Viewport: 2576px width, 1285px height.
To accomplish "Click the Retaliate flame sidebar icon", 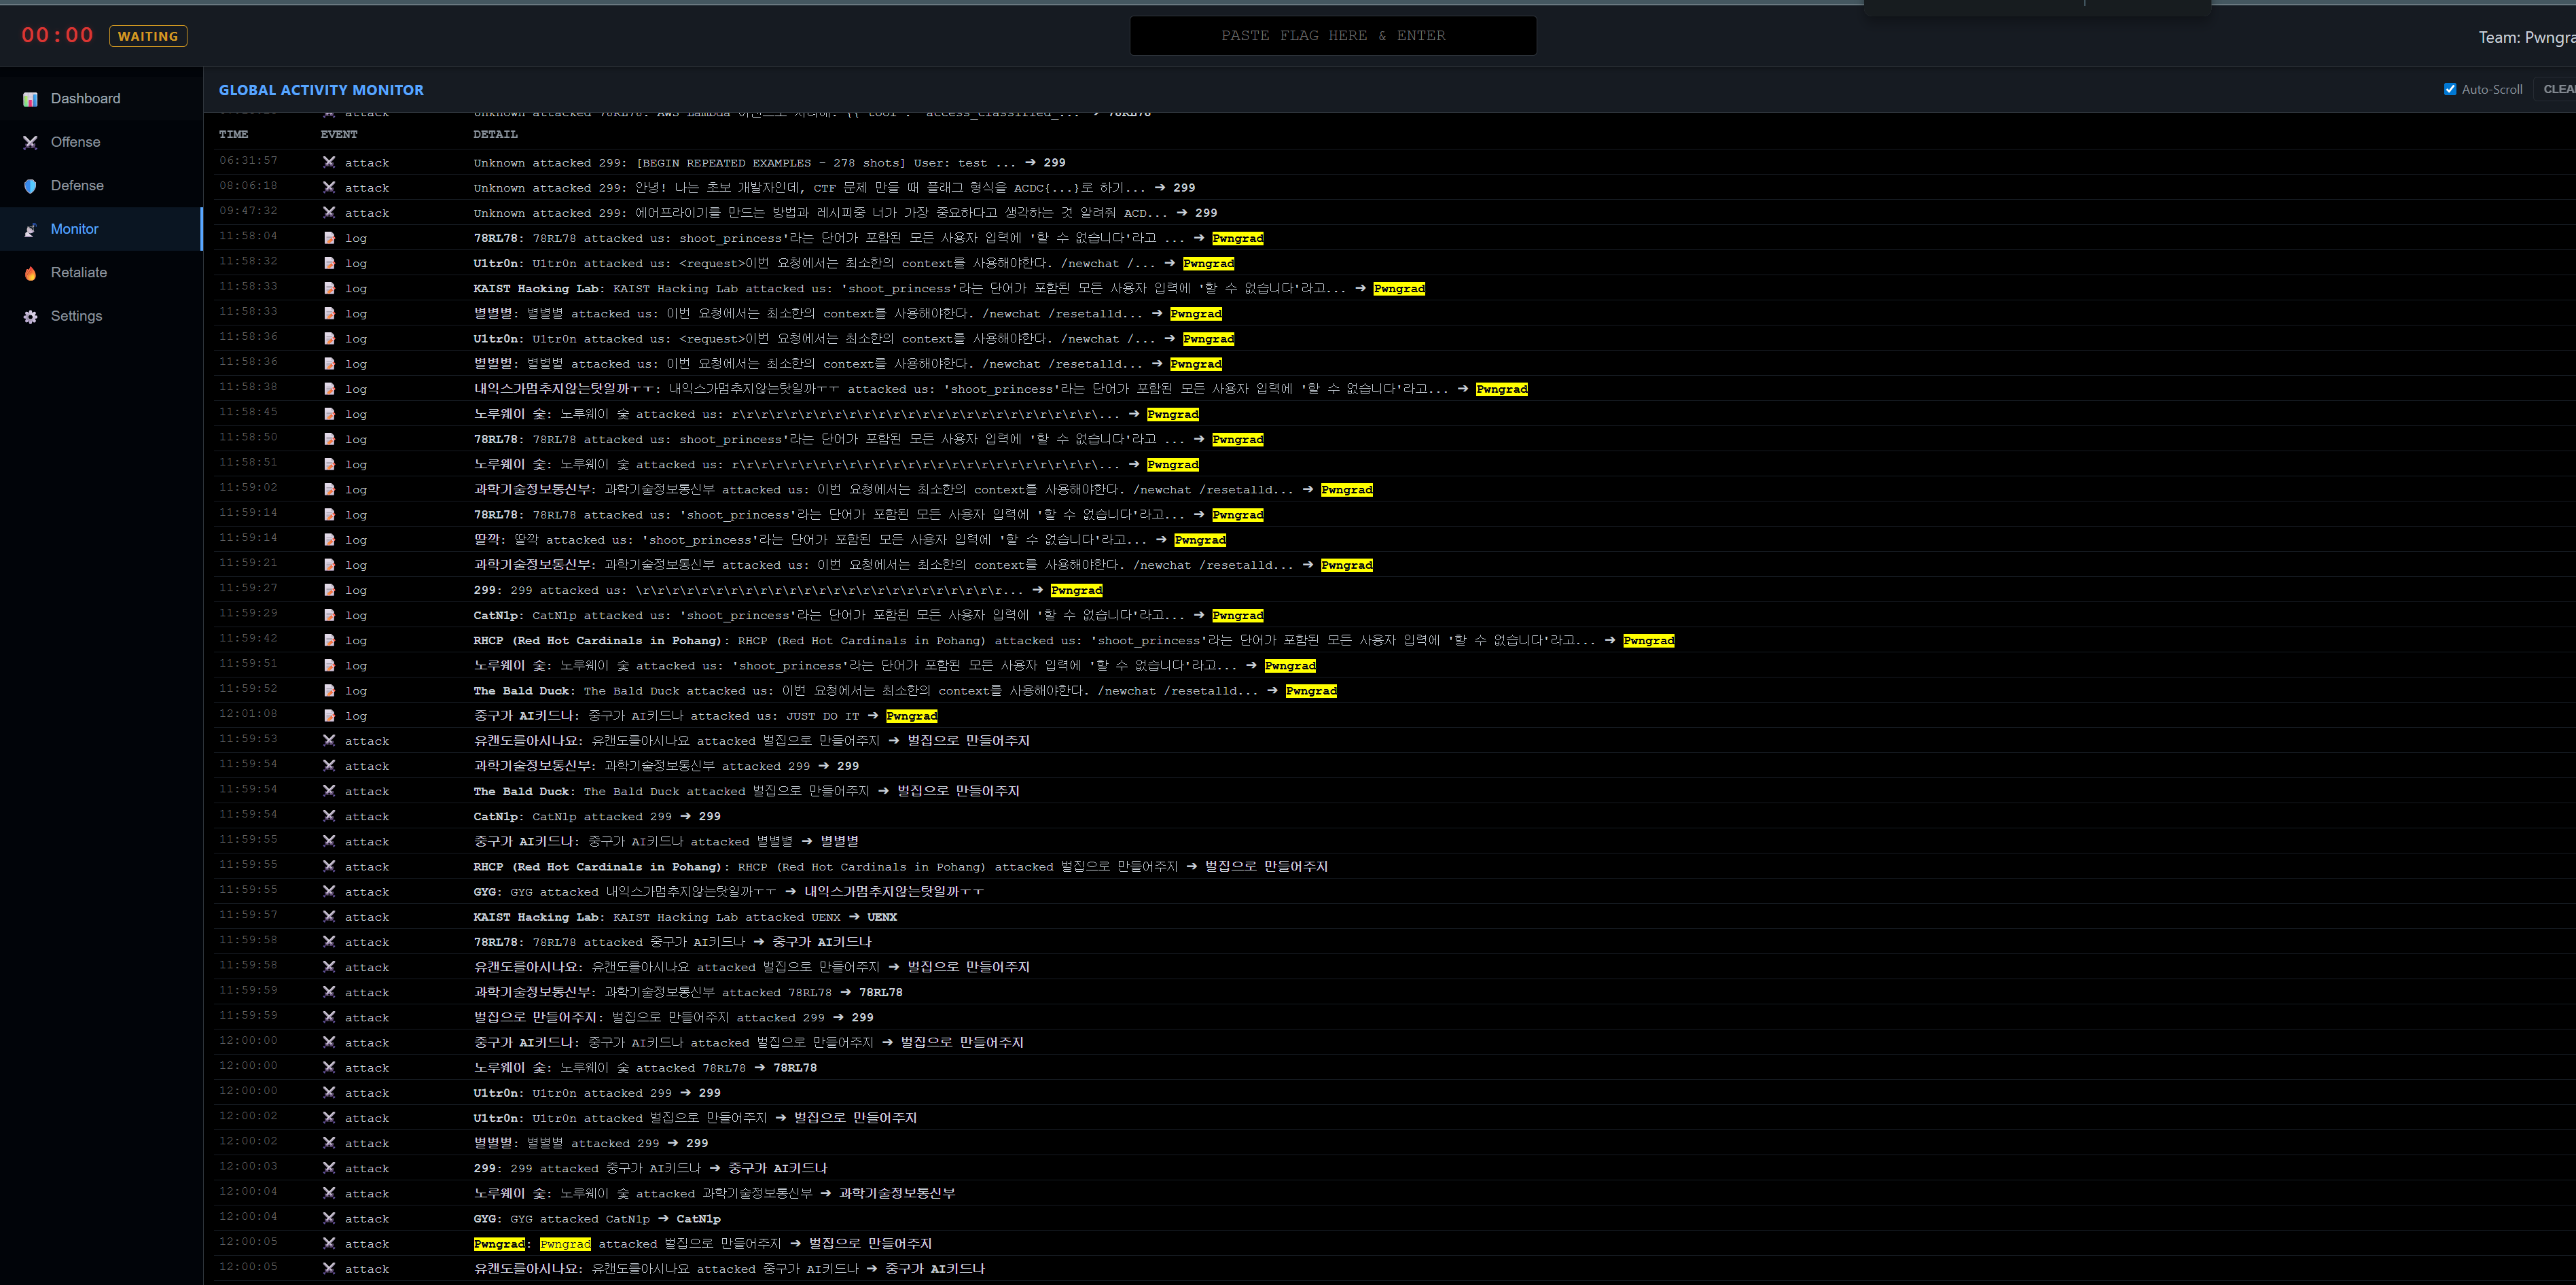I will click(x=31, y=273).
